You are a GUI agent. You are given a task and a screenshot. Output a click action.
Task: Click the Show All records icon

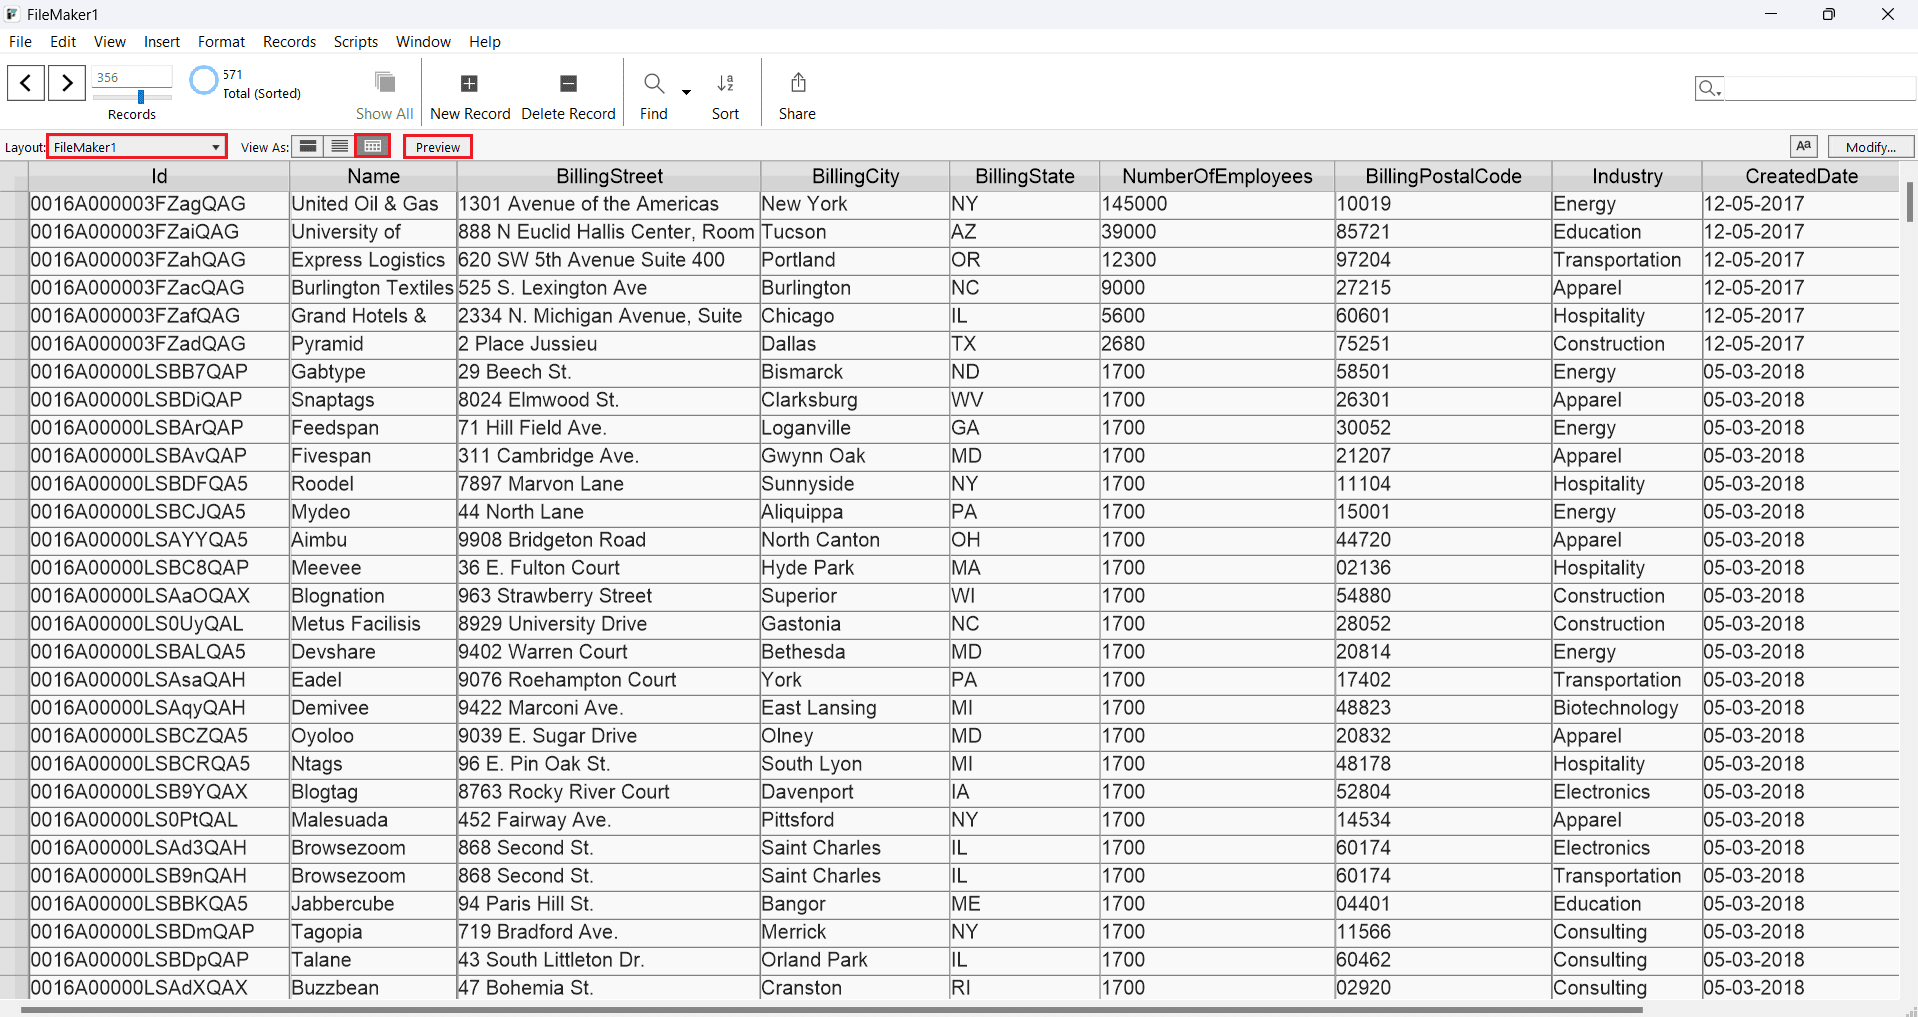pos(384,83)
